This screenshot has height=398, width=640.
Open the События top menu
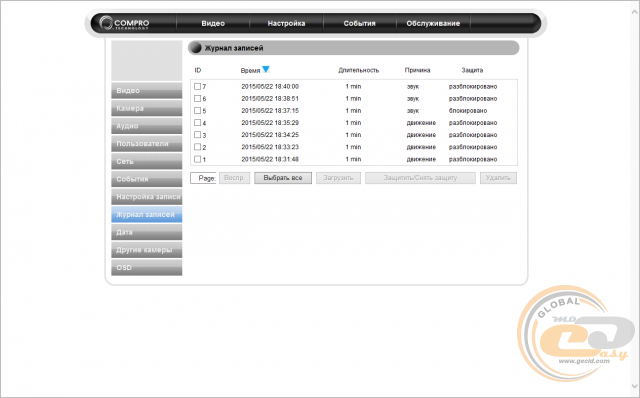pos(359,24)
